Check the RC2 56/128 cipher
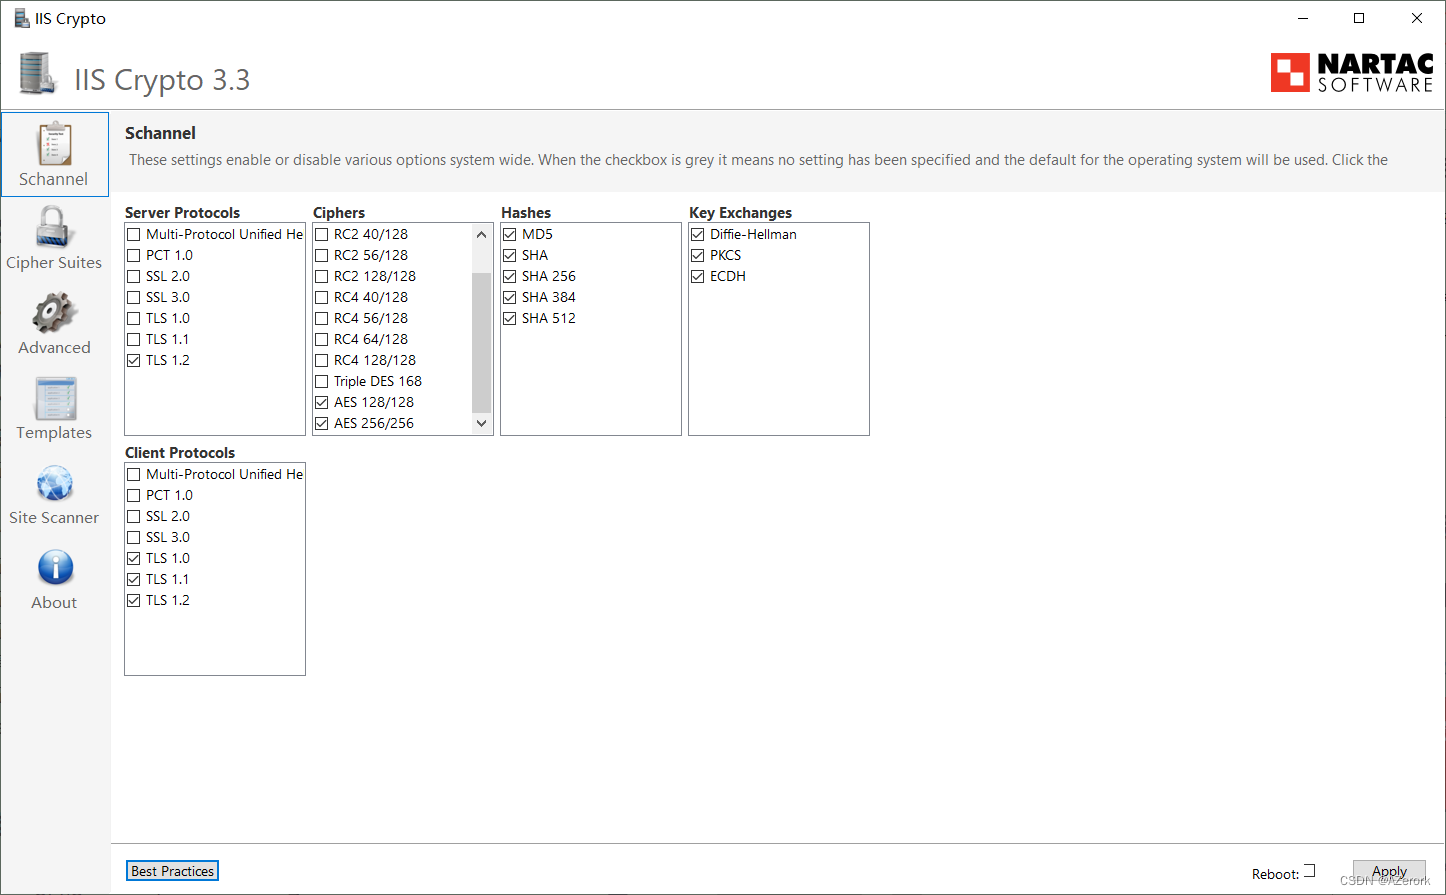 322,255
